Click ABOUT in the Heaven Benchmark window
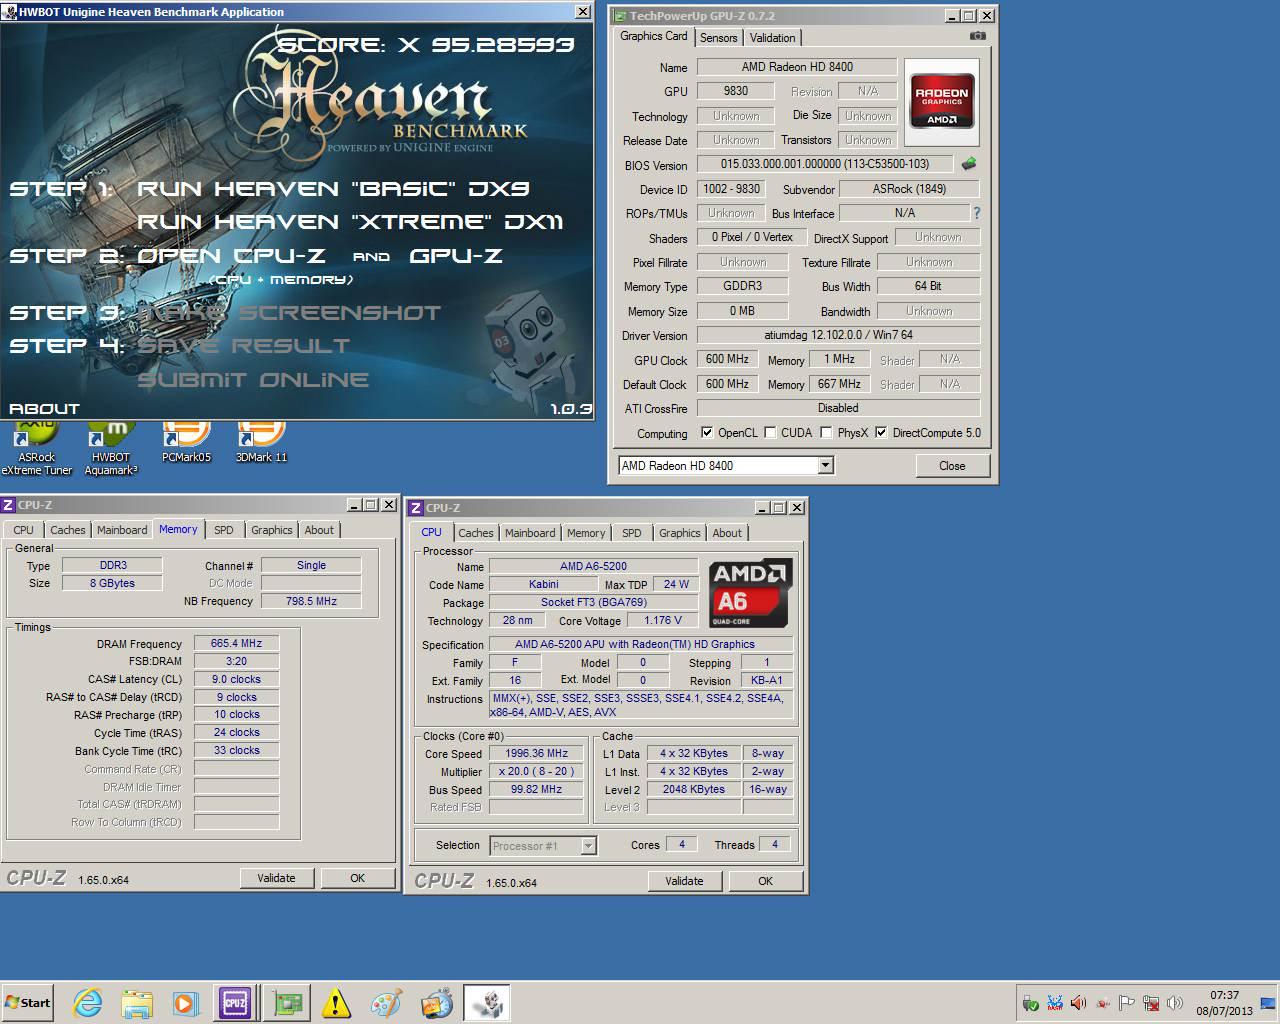The image size is (1280, 1024). click(x=44, y=408)
